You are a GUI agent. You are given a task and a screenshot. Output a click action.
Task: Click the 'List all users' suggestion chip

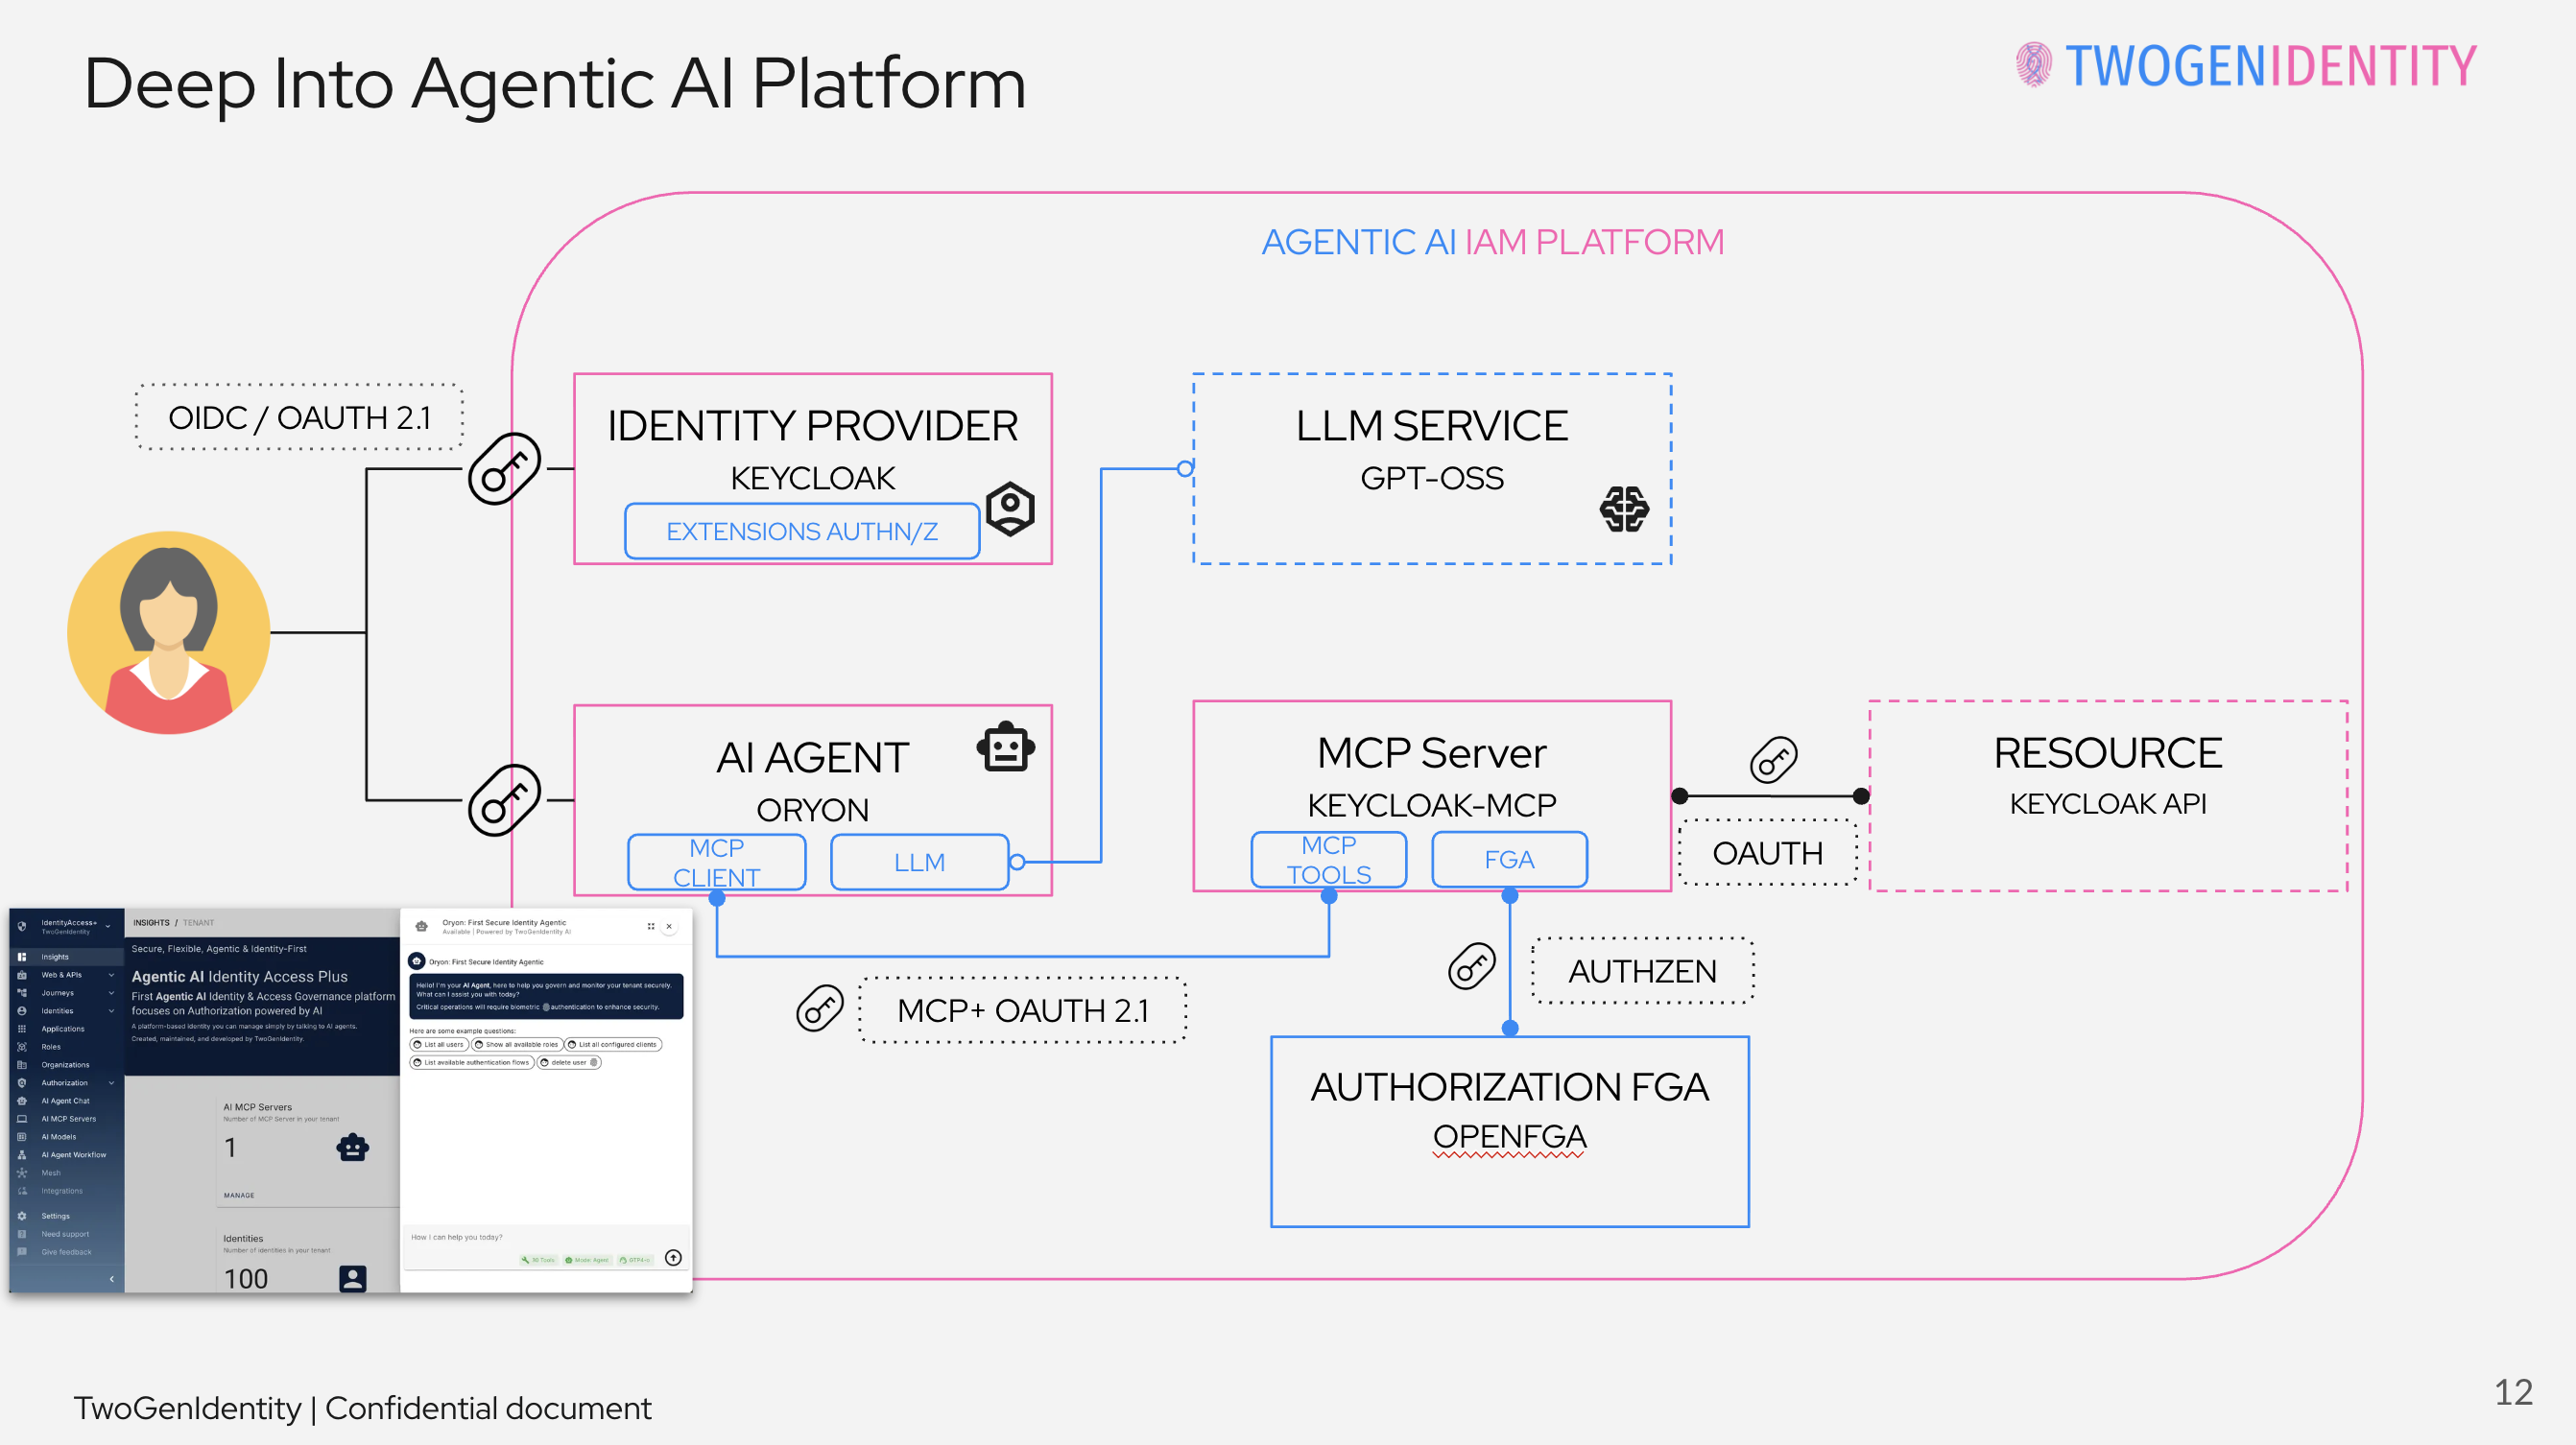(x=440, y=1044)
